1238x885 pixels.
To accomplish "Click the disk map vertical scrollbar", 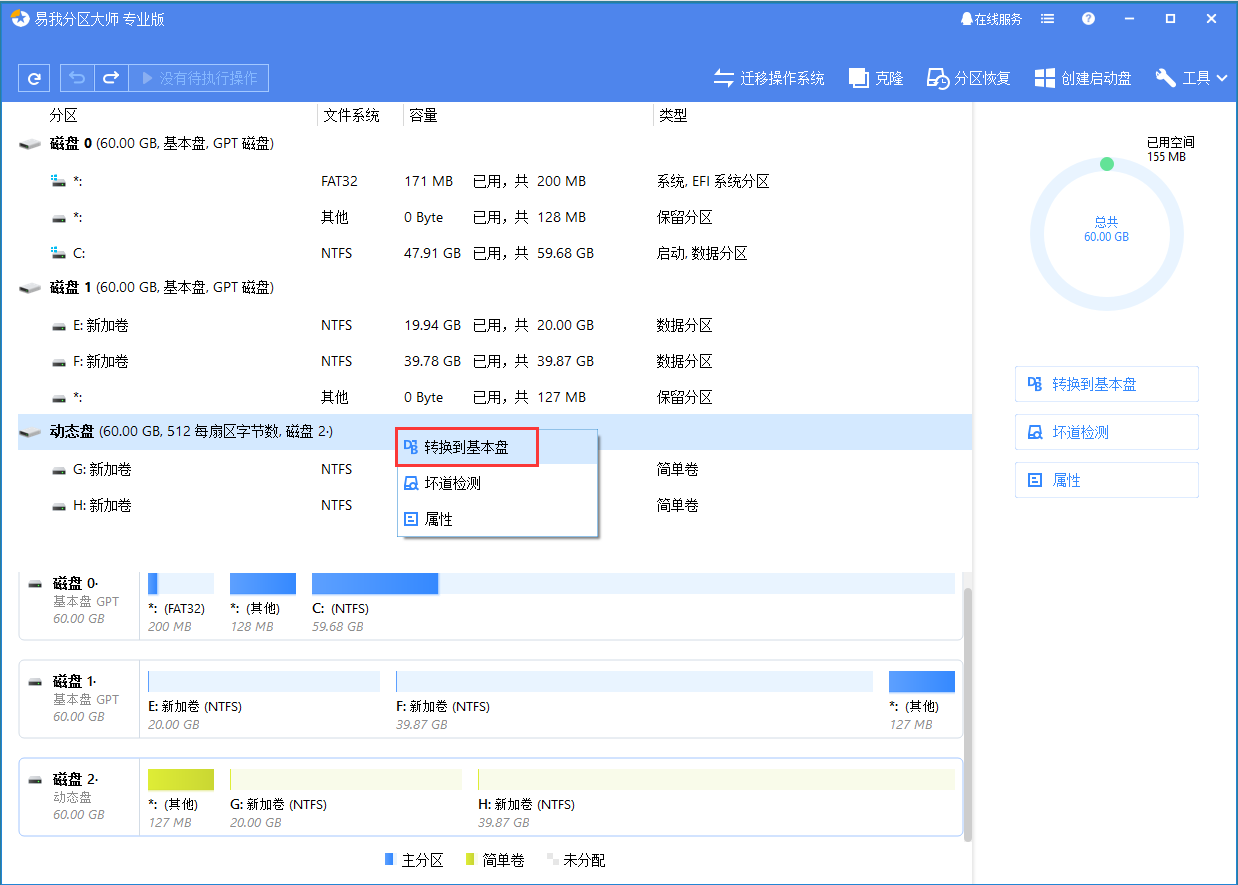I will pyautogui.click(x=966, y=700).
